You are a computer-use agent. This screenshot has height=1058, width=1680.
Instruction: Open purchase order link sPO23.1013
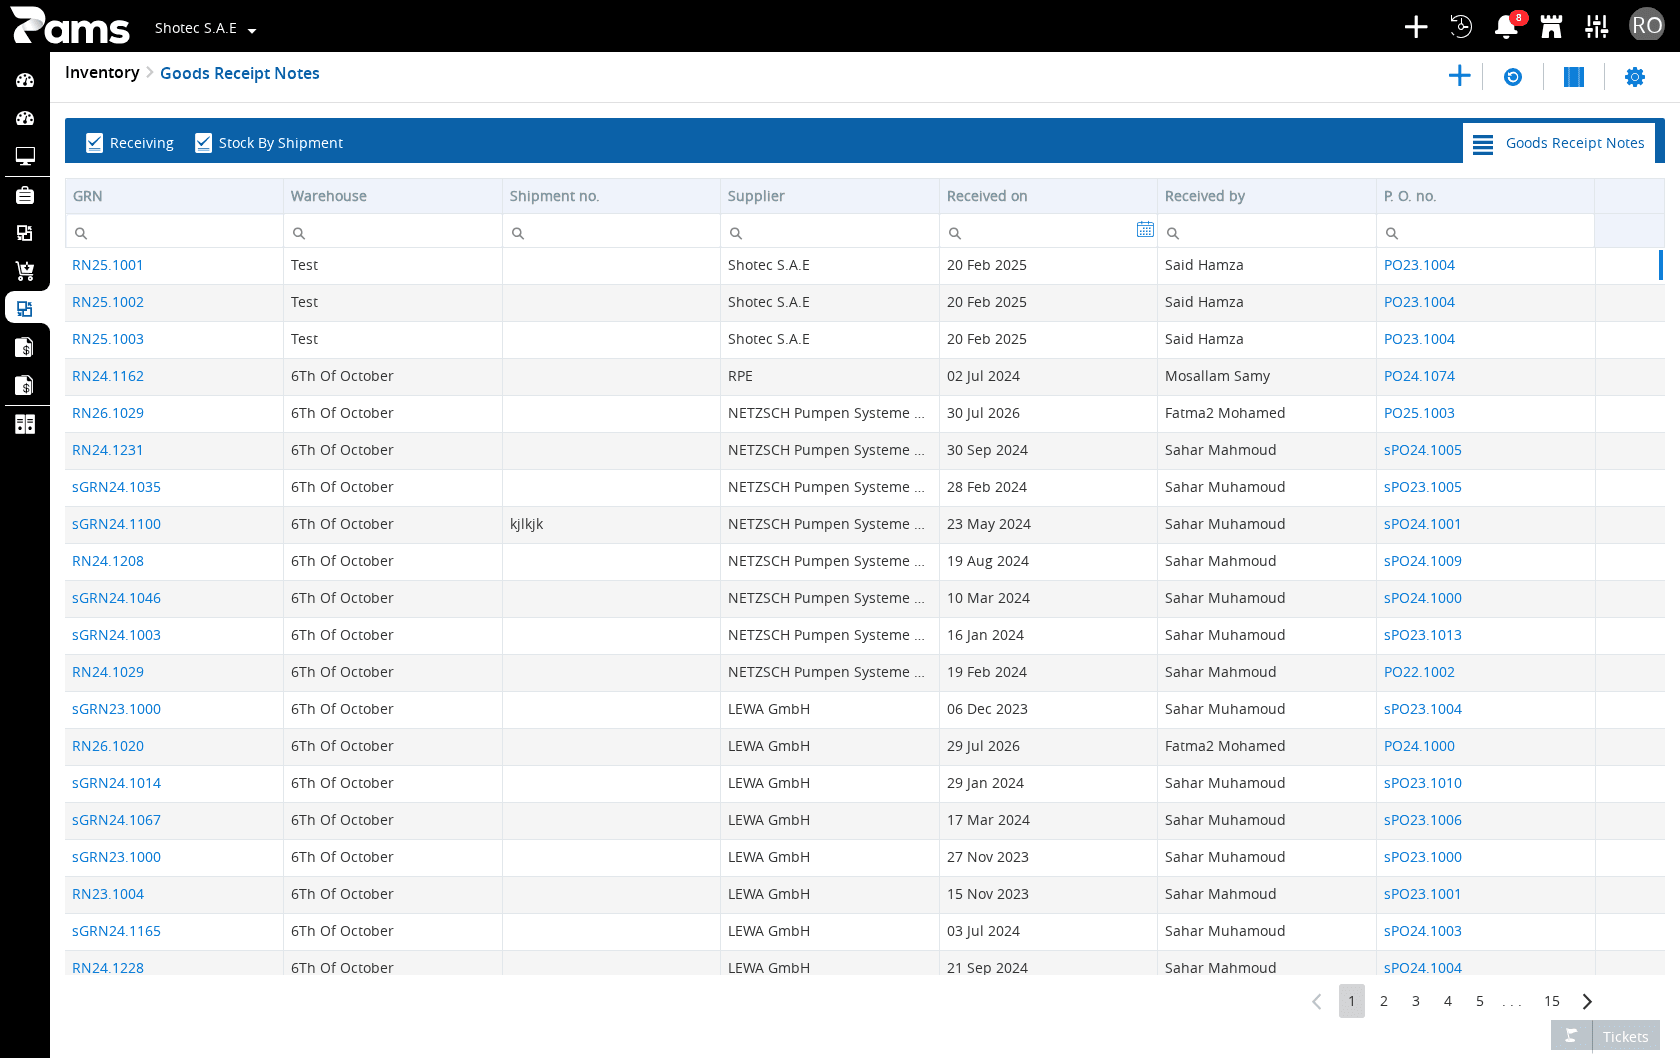1423,635
